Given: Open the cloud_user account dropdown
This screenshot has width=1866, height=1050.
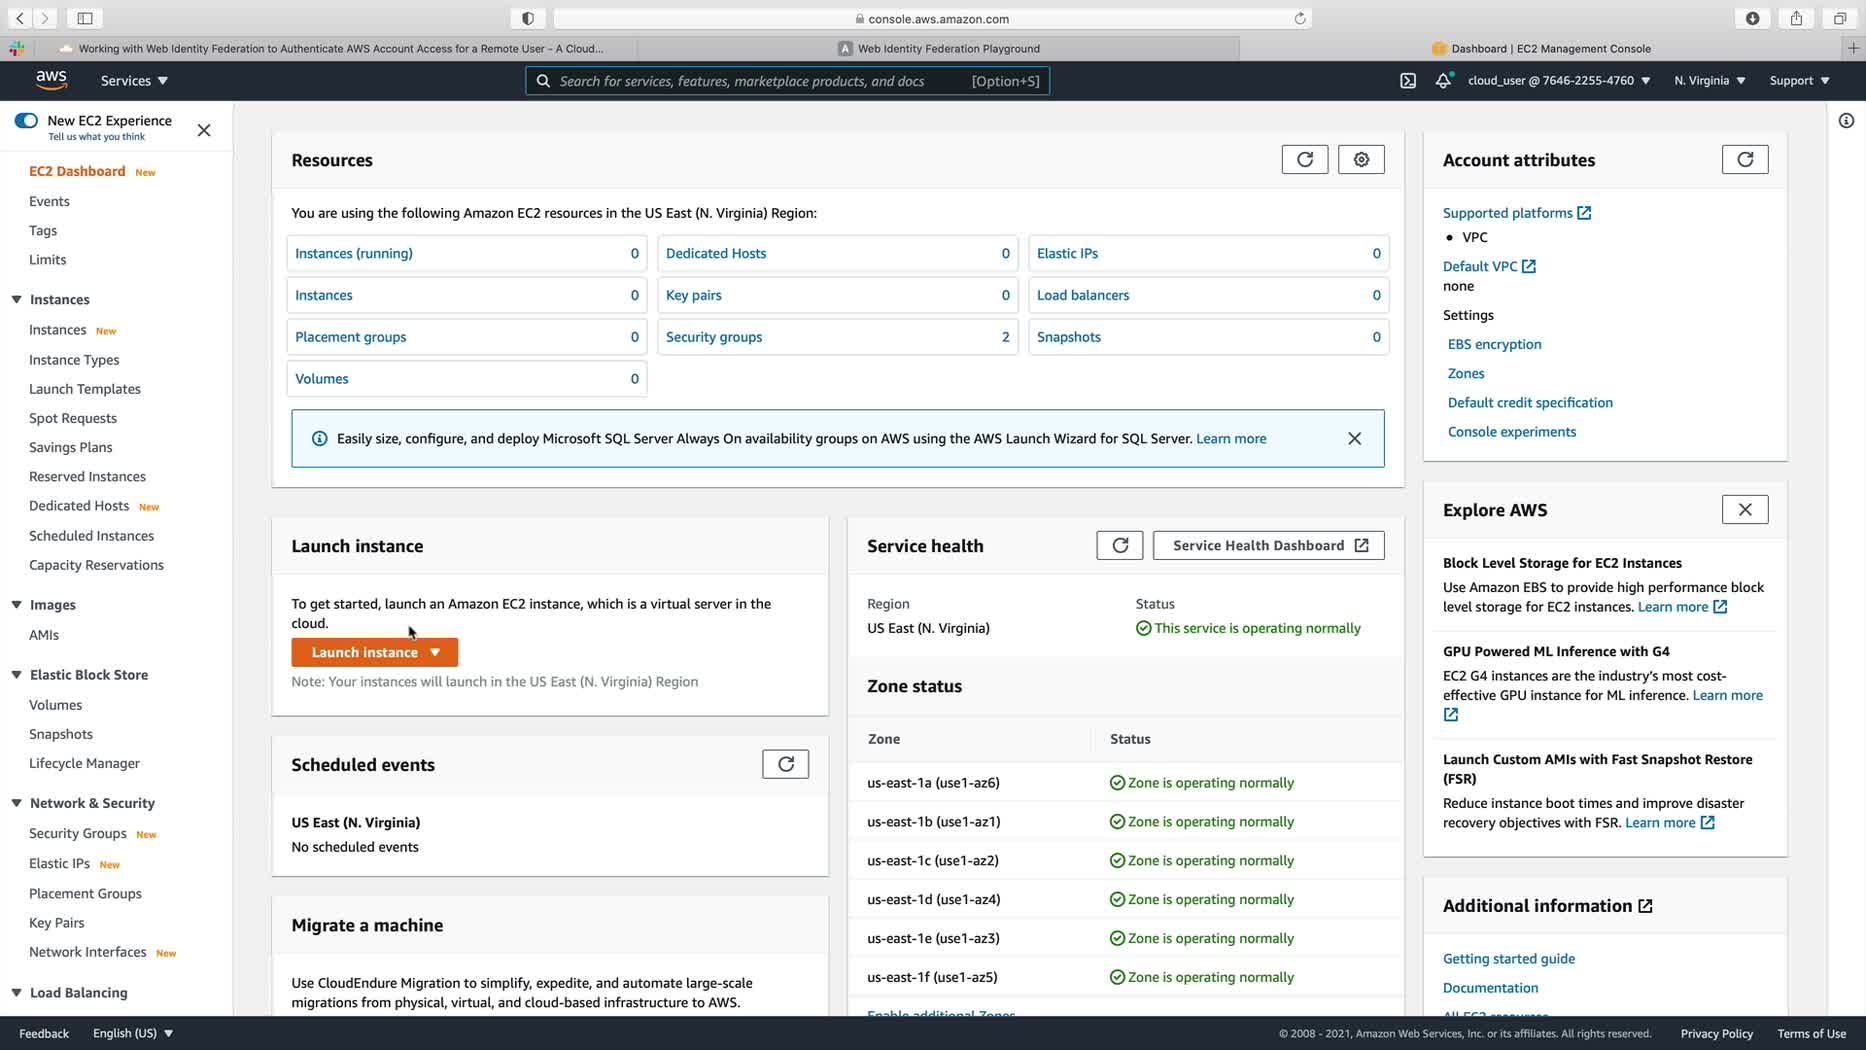Looking at the screenshot, I should click(x=1559, y=81).
